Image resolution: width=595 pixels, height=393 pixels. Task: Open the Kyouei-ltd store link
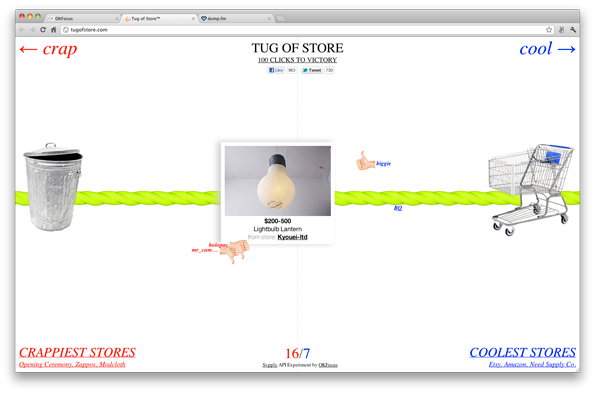click(293, 237)
